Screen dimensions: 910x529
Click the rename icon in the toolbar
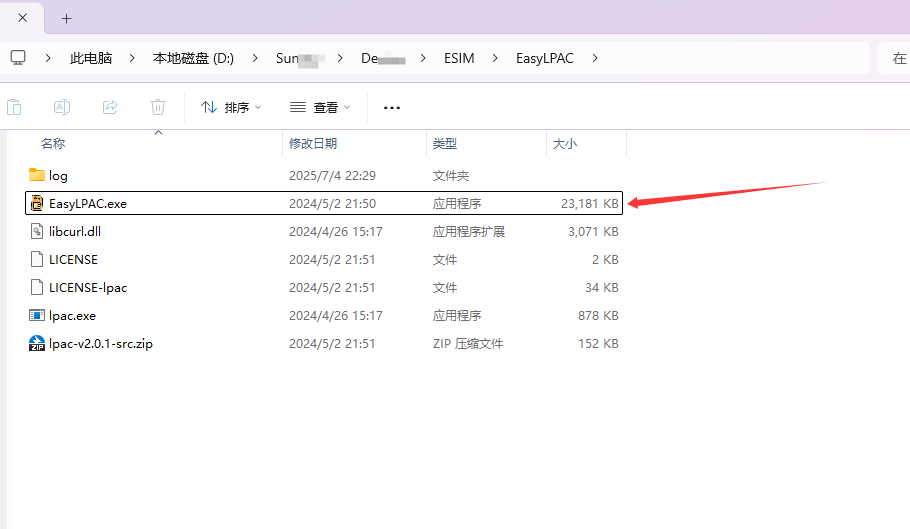pos(62,107)
